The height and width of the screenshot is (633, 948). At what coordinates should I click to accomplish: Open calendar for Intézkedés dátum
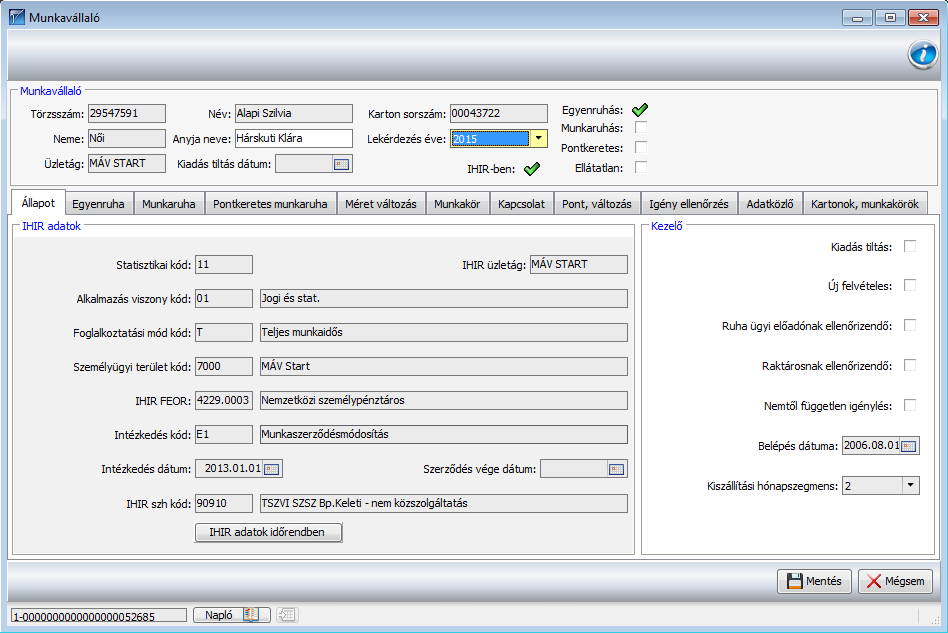(x=271, y=469)
